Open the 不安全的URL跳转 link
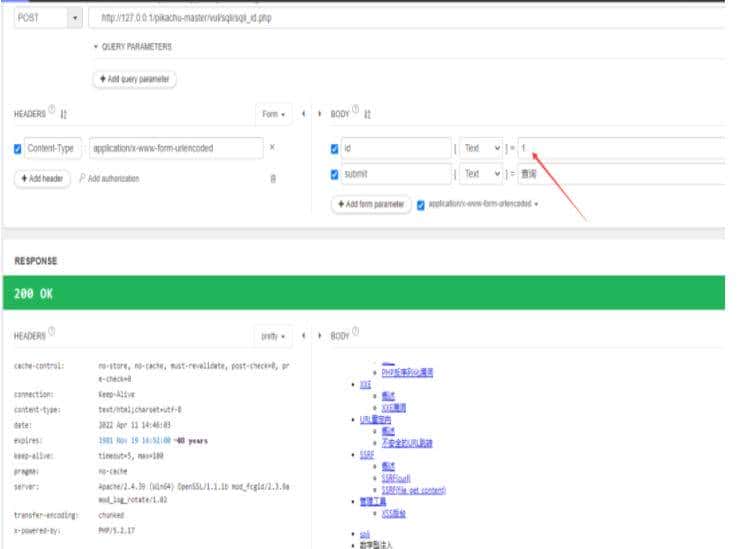Screen dimensions: 741x549 point(407,443)
